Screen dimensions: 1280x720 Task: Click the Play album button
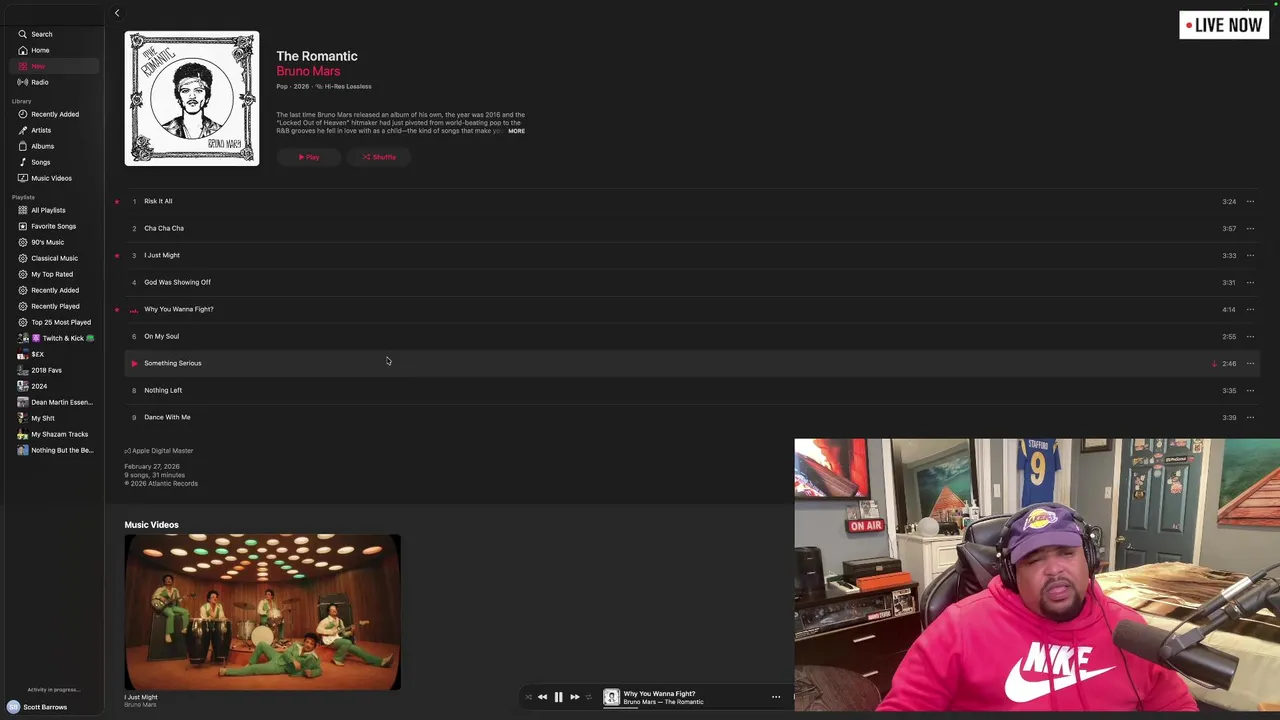[x=309, y=157]
